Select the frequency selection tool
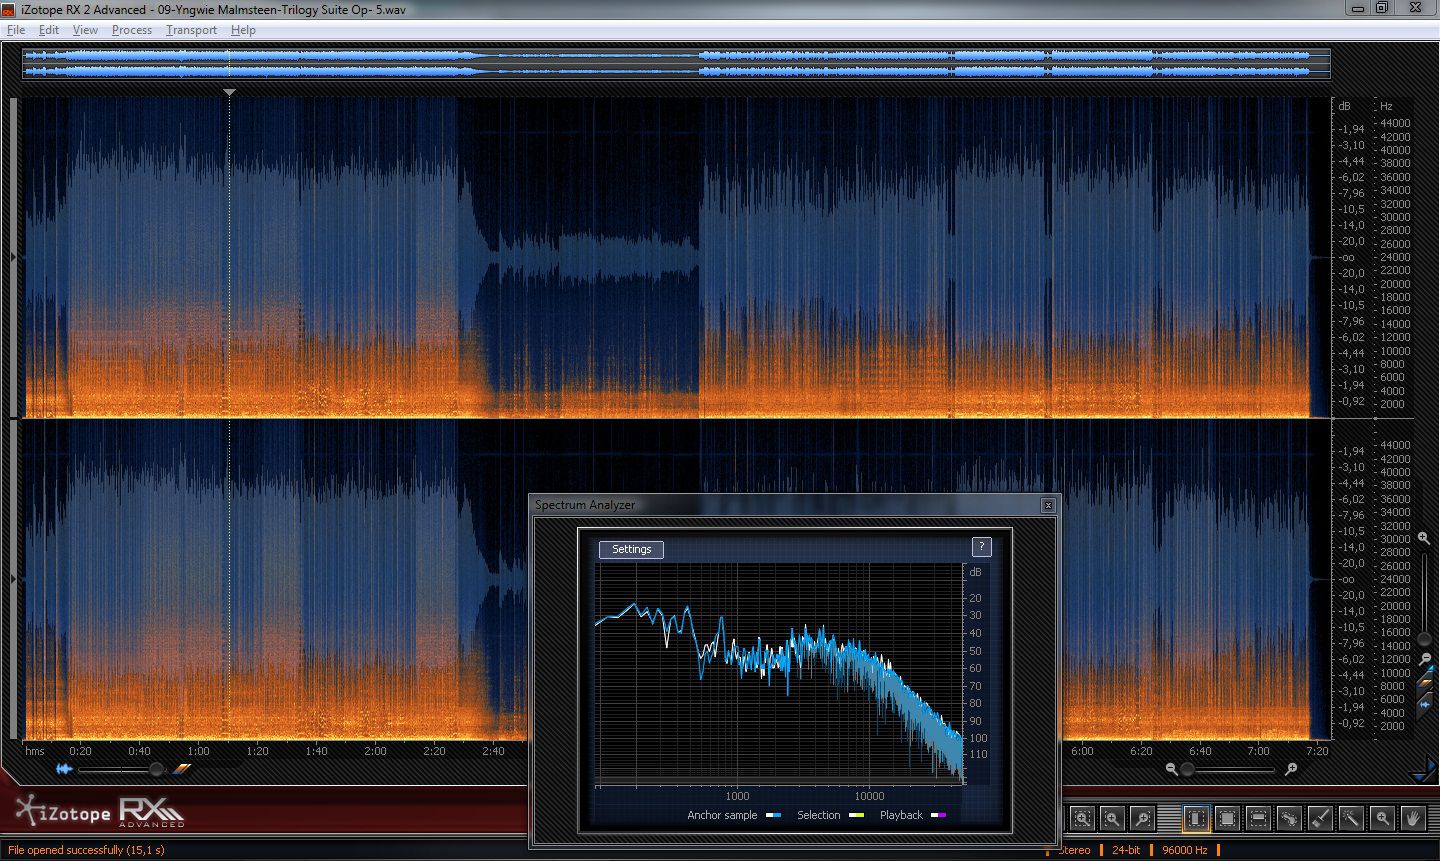The height and width of the screenshot is (861, 1440). coord(1258,818)
